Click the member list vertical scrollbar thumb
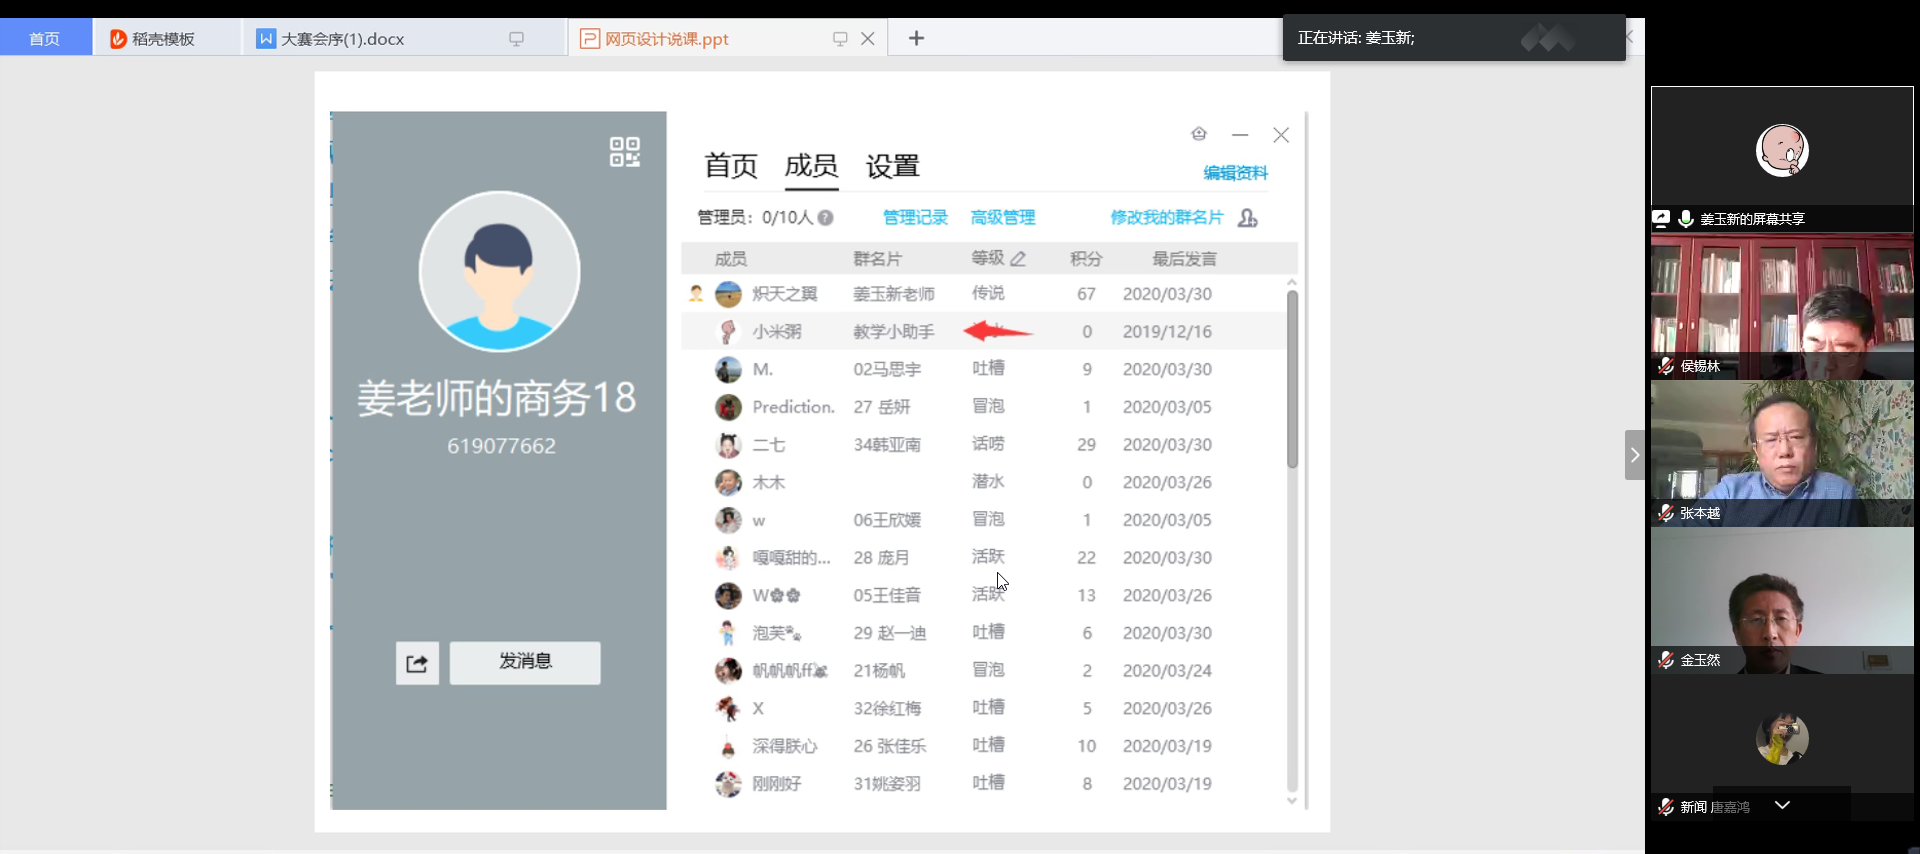This screenshot has height=854, width=1920. (x=1292, y=380)
